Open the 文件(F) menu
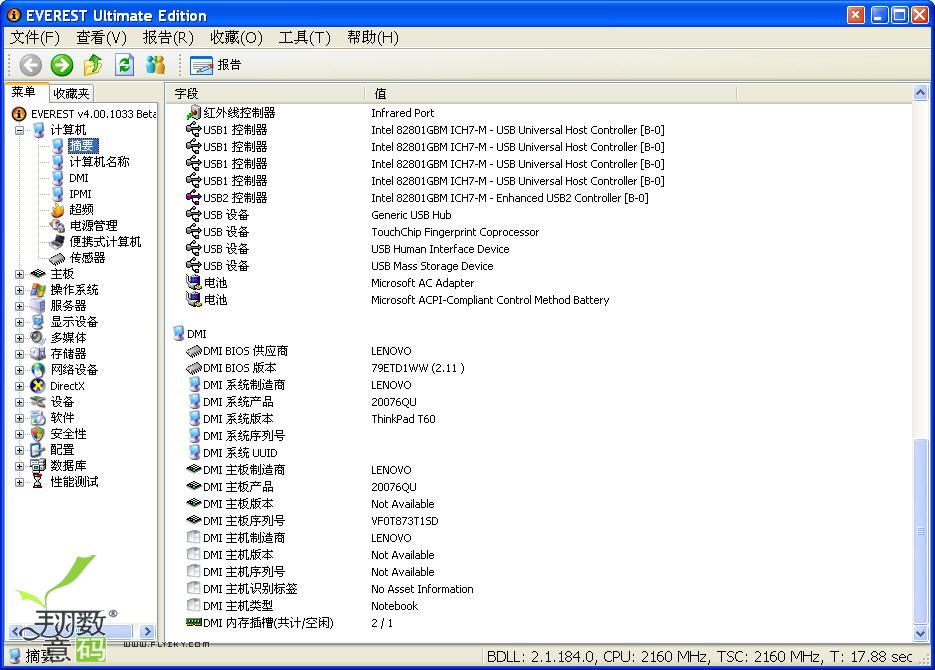 coord(35,38)
